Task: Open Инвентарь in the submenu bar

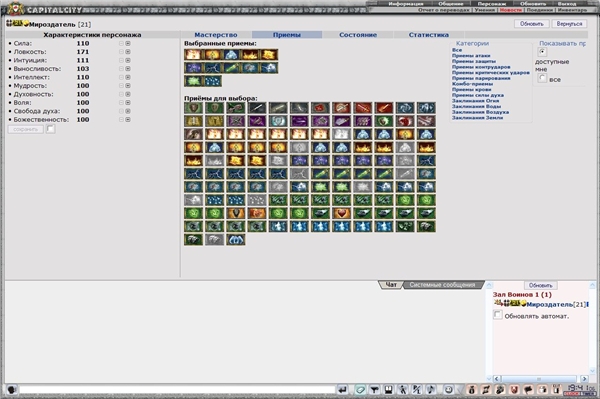Action: click(572, 10)
